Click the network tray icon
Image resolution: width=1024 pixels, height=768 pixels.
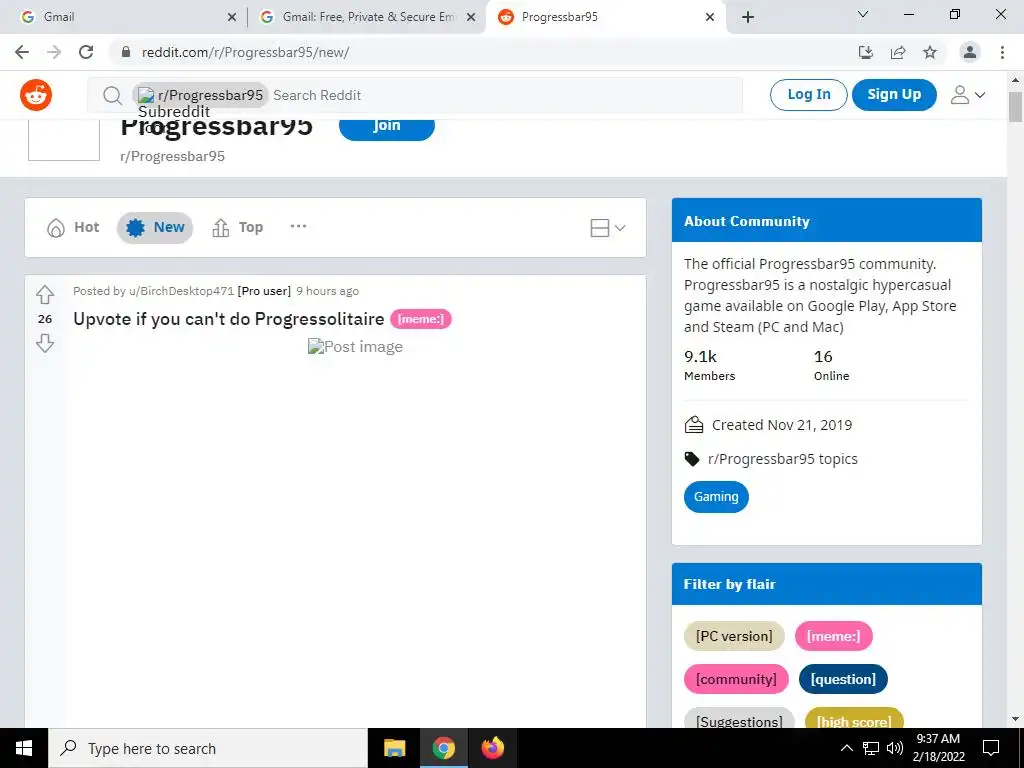coord(871,748)
